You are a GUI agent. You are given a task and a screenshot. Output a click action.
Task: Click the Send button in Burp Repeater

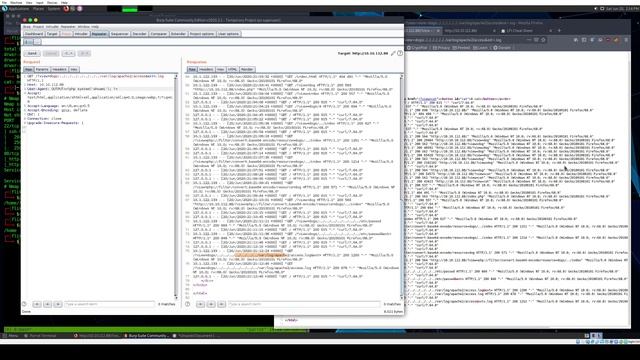pos(32,53)
